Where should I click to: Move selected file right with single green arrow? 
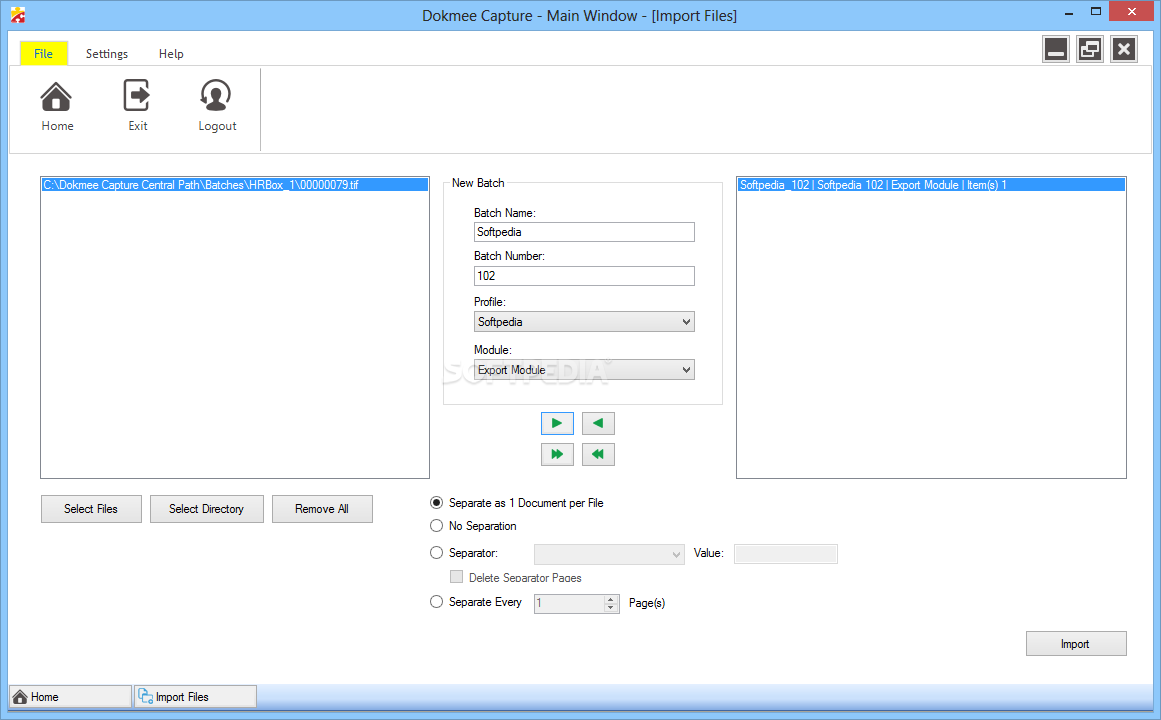pos(557,424)
